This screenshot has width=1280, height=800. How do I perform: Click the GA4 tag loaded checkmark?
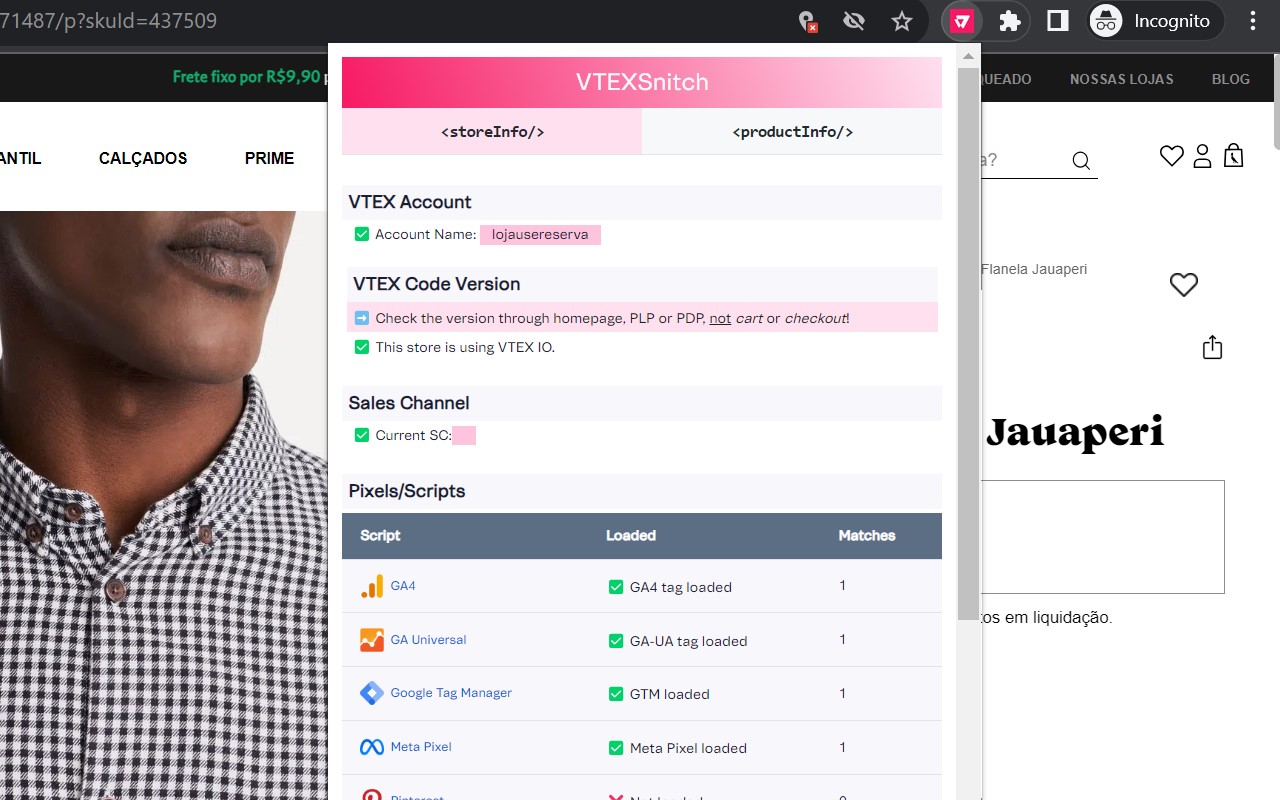pos(615,587)
